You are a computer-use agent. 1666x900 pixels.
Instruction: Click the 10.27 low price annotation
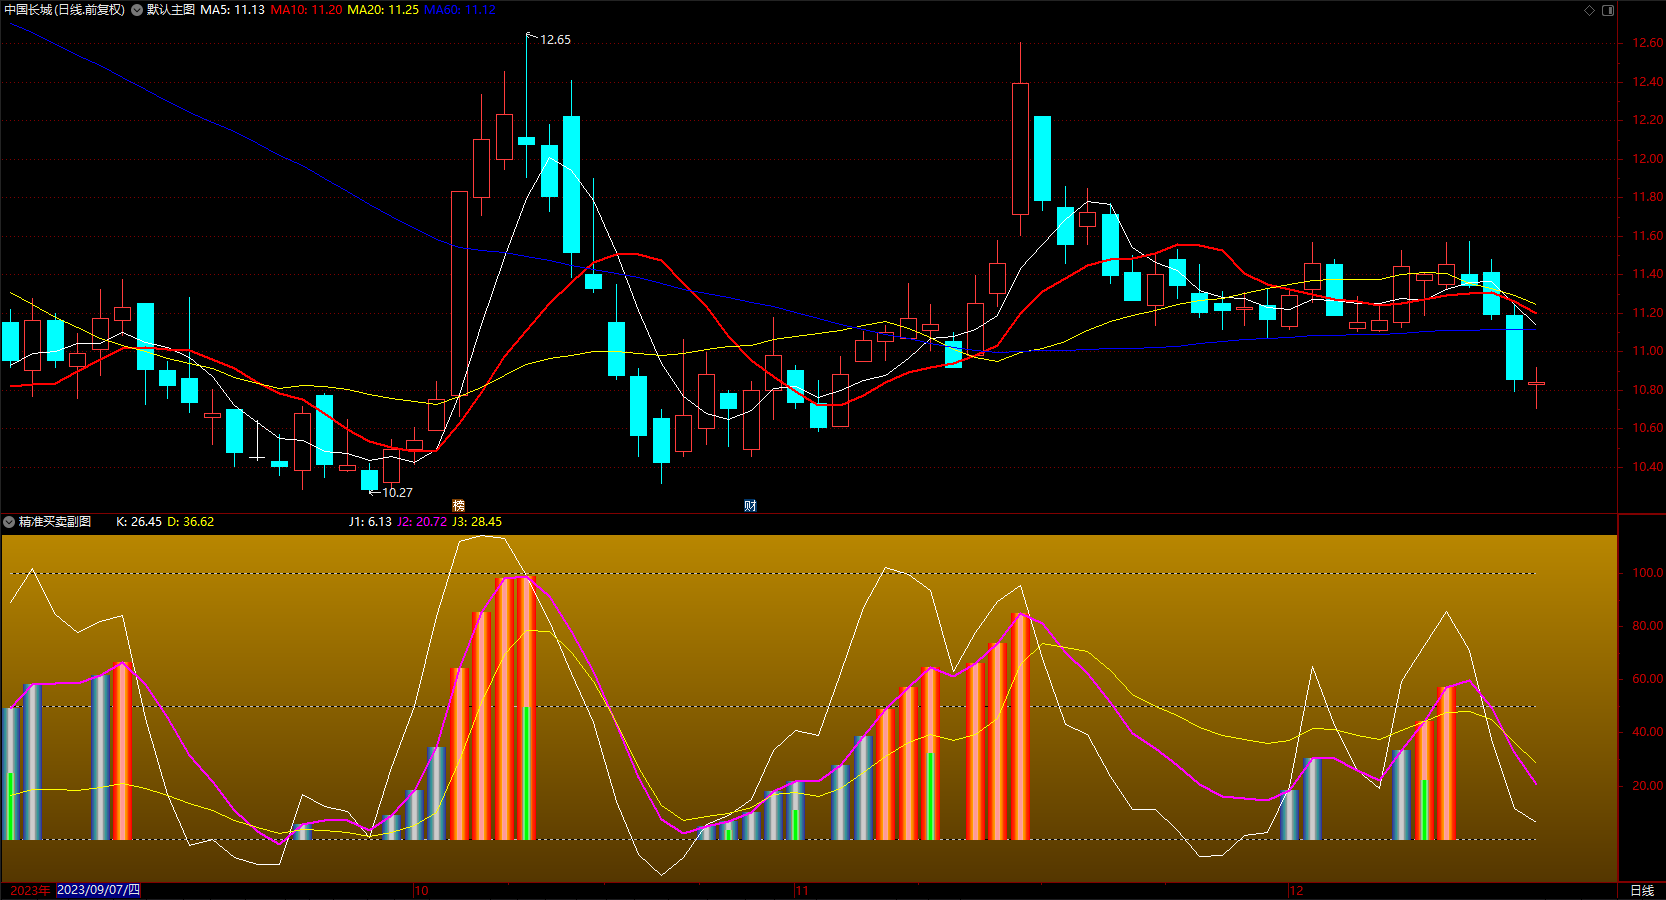[x=397, y=493]
